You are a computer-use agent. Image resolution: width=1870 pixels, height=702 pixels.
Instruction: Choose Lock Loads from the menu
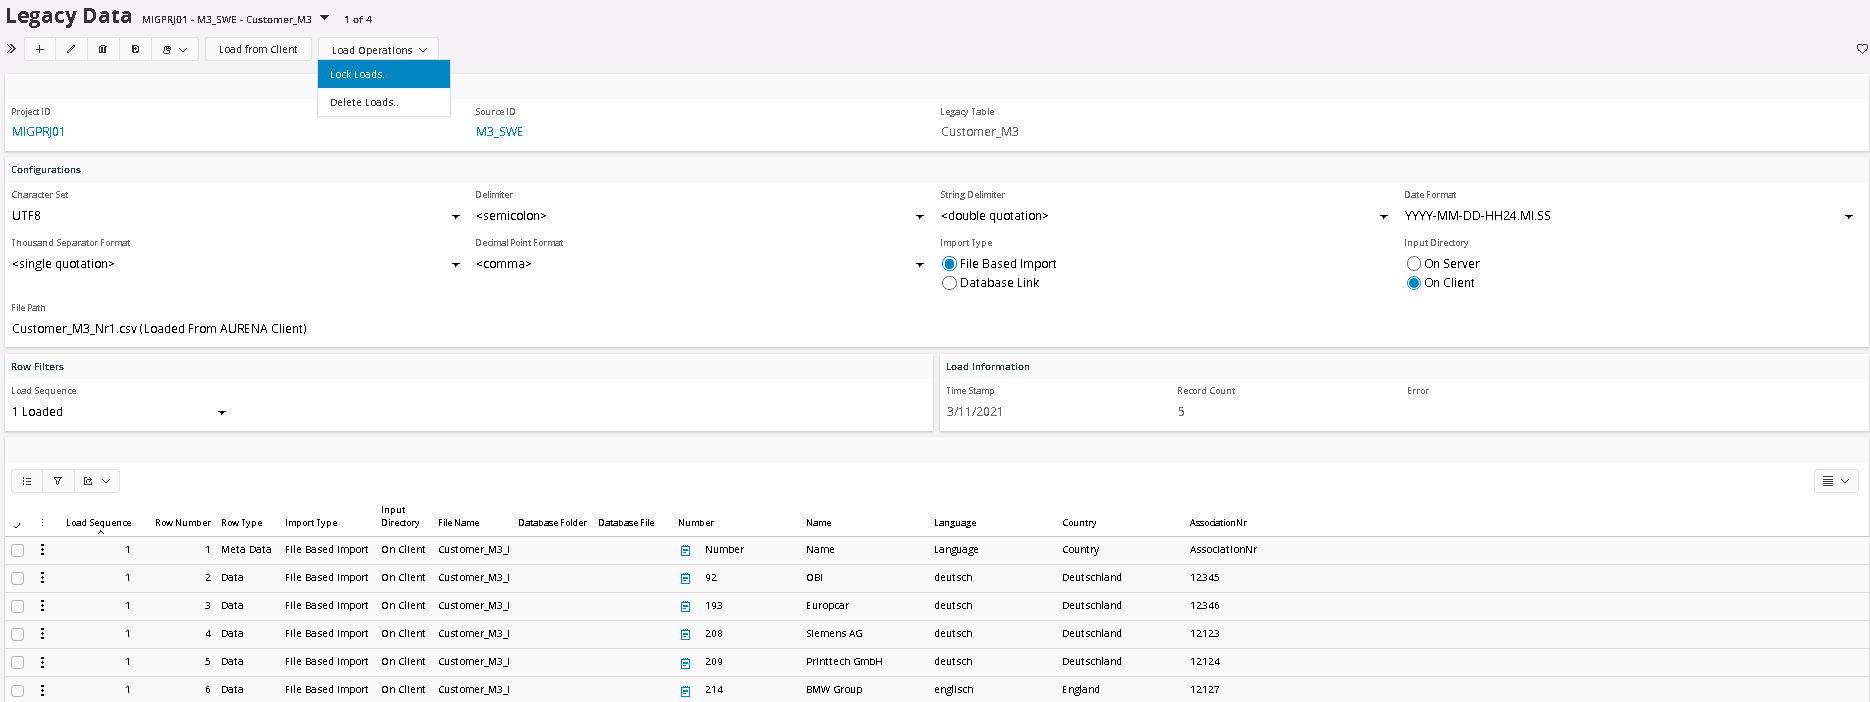point(358,74)
